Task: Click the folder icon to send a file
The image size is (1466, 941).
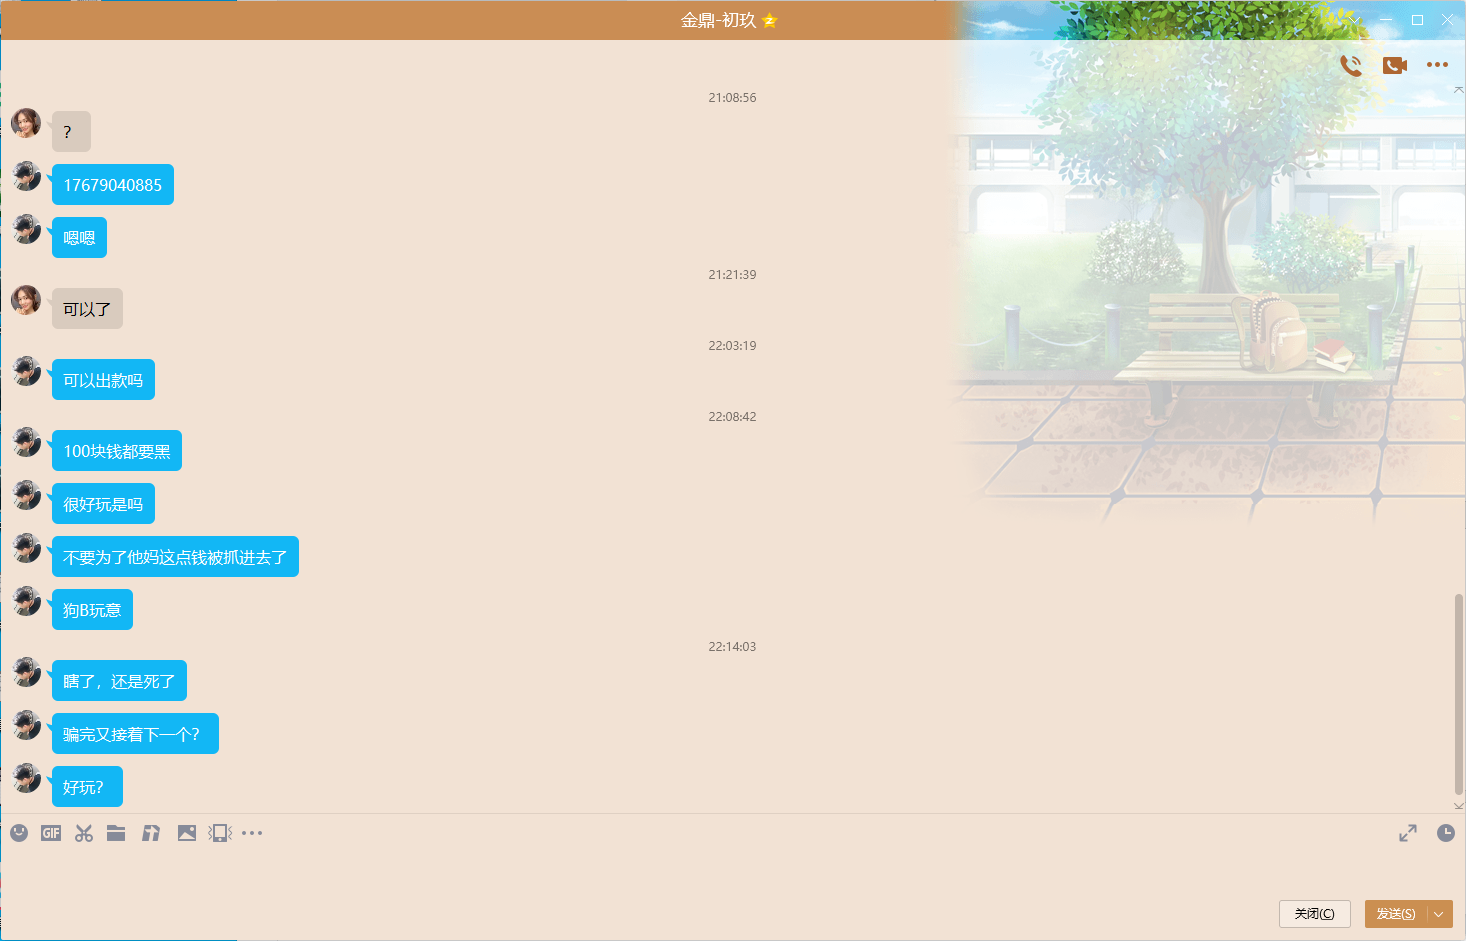Action: tap(116, 833)
